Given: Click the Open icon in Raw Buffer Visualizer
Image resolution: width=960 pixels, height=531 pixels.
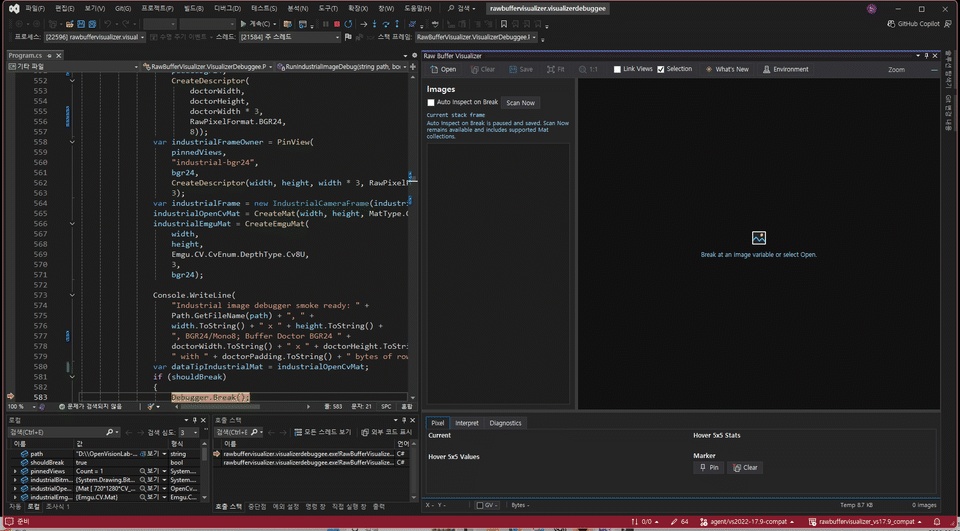Looking at the screenshot, I should tap(434, 69).
